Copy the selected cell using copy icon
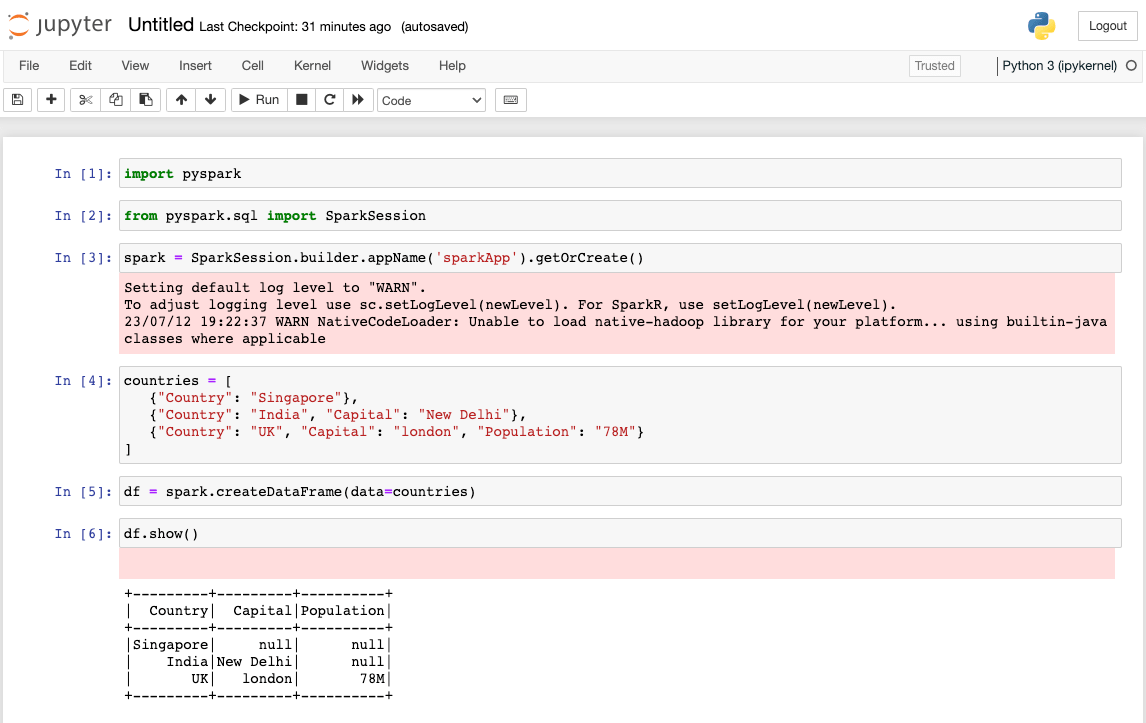Viewport: 1146px width, 723px height. click(114, 99)
